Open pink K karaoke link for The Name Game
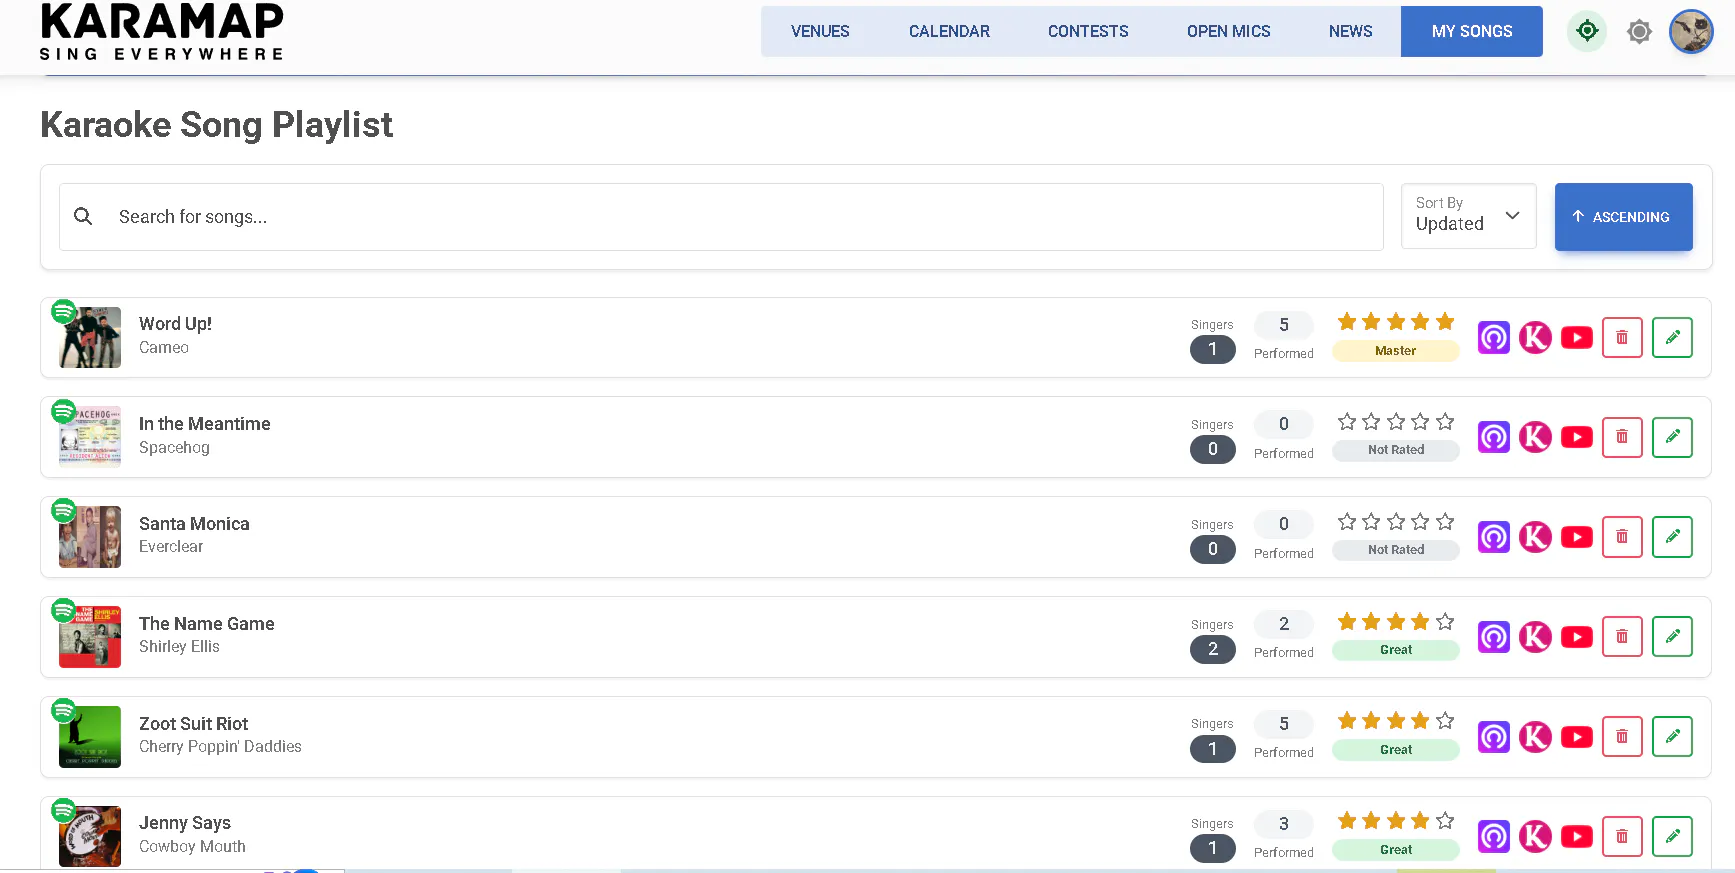The image size is (1735, 873). pos(1535,637)
